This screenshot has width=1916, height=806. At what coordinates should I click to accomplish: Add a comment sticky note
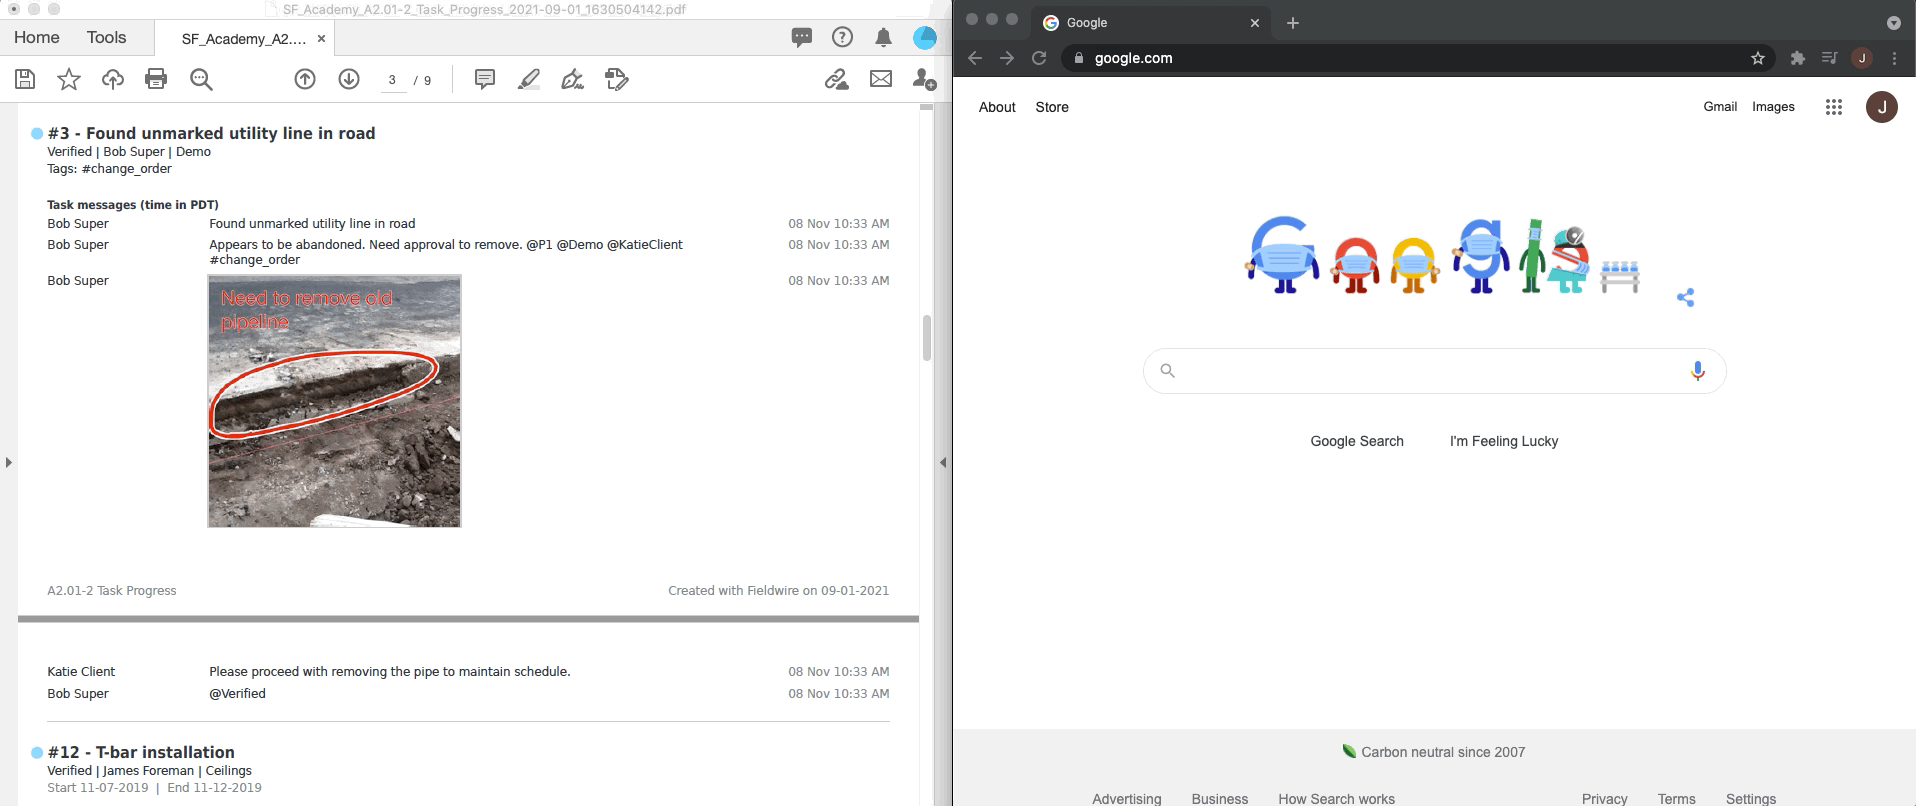click(x=485, y=79)
